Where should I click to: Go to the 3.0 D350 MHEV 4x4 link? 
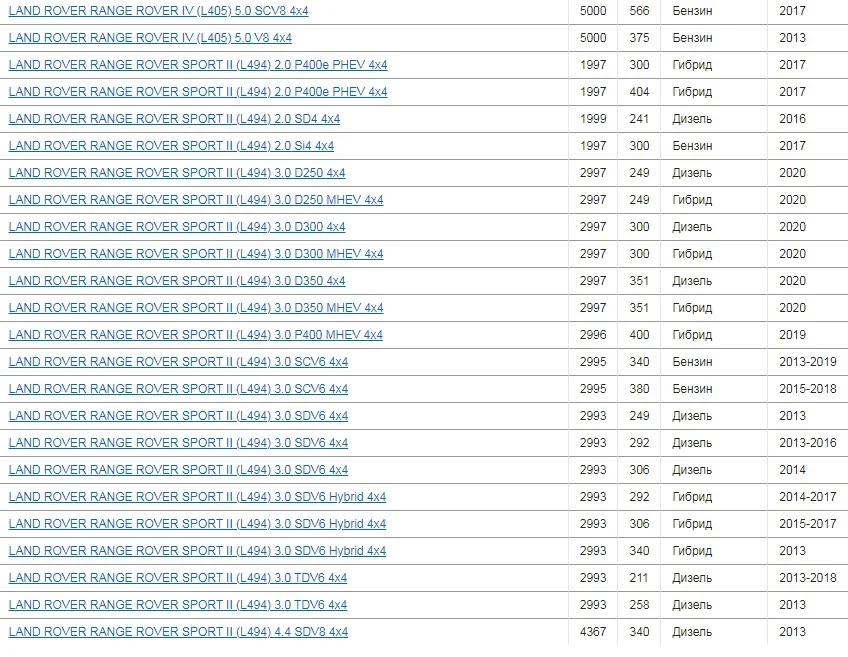[x=196, y=308]
